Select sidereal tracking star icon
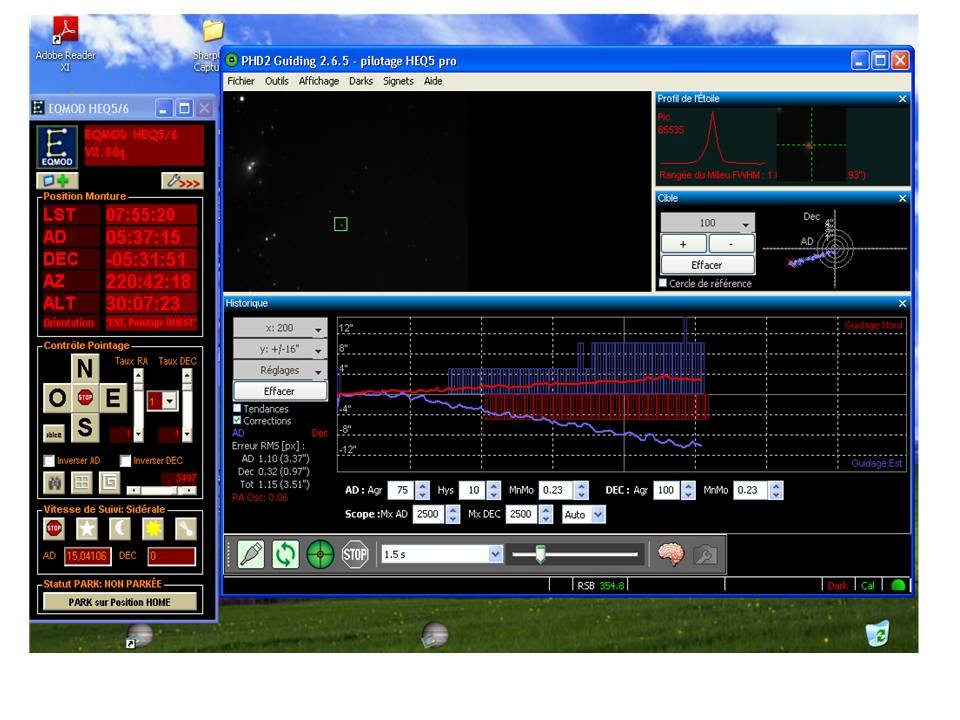The width and height of the screenshot is (960, 720). click(x=87, y=528)
